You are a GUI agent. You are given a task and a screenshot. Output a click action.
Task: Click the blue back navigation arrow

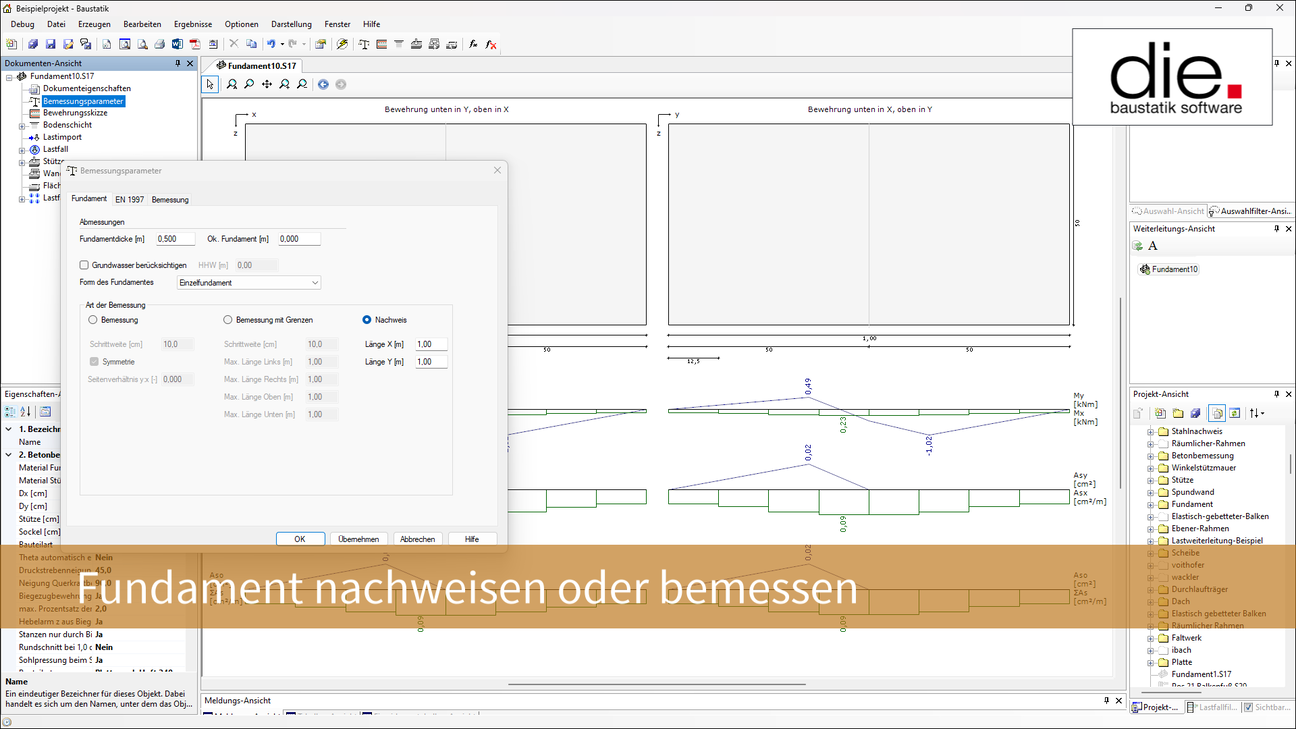click(323, 85)
